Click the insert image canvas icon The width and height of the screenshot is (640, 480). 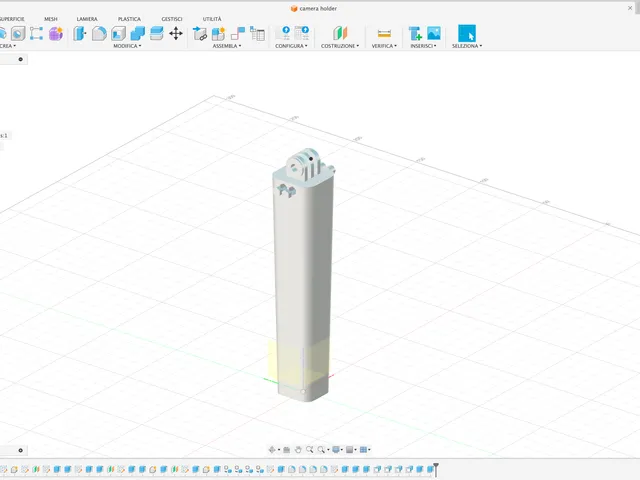pyautogui.click(x=434, y=33)
